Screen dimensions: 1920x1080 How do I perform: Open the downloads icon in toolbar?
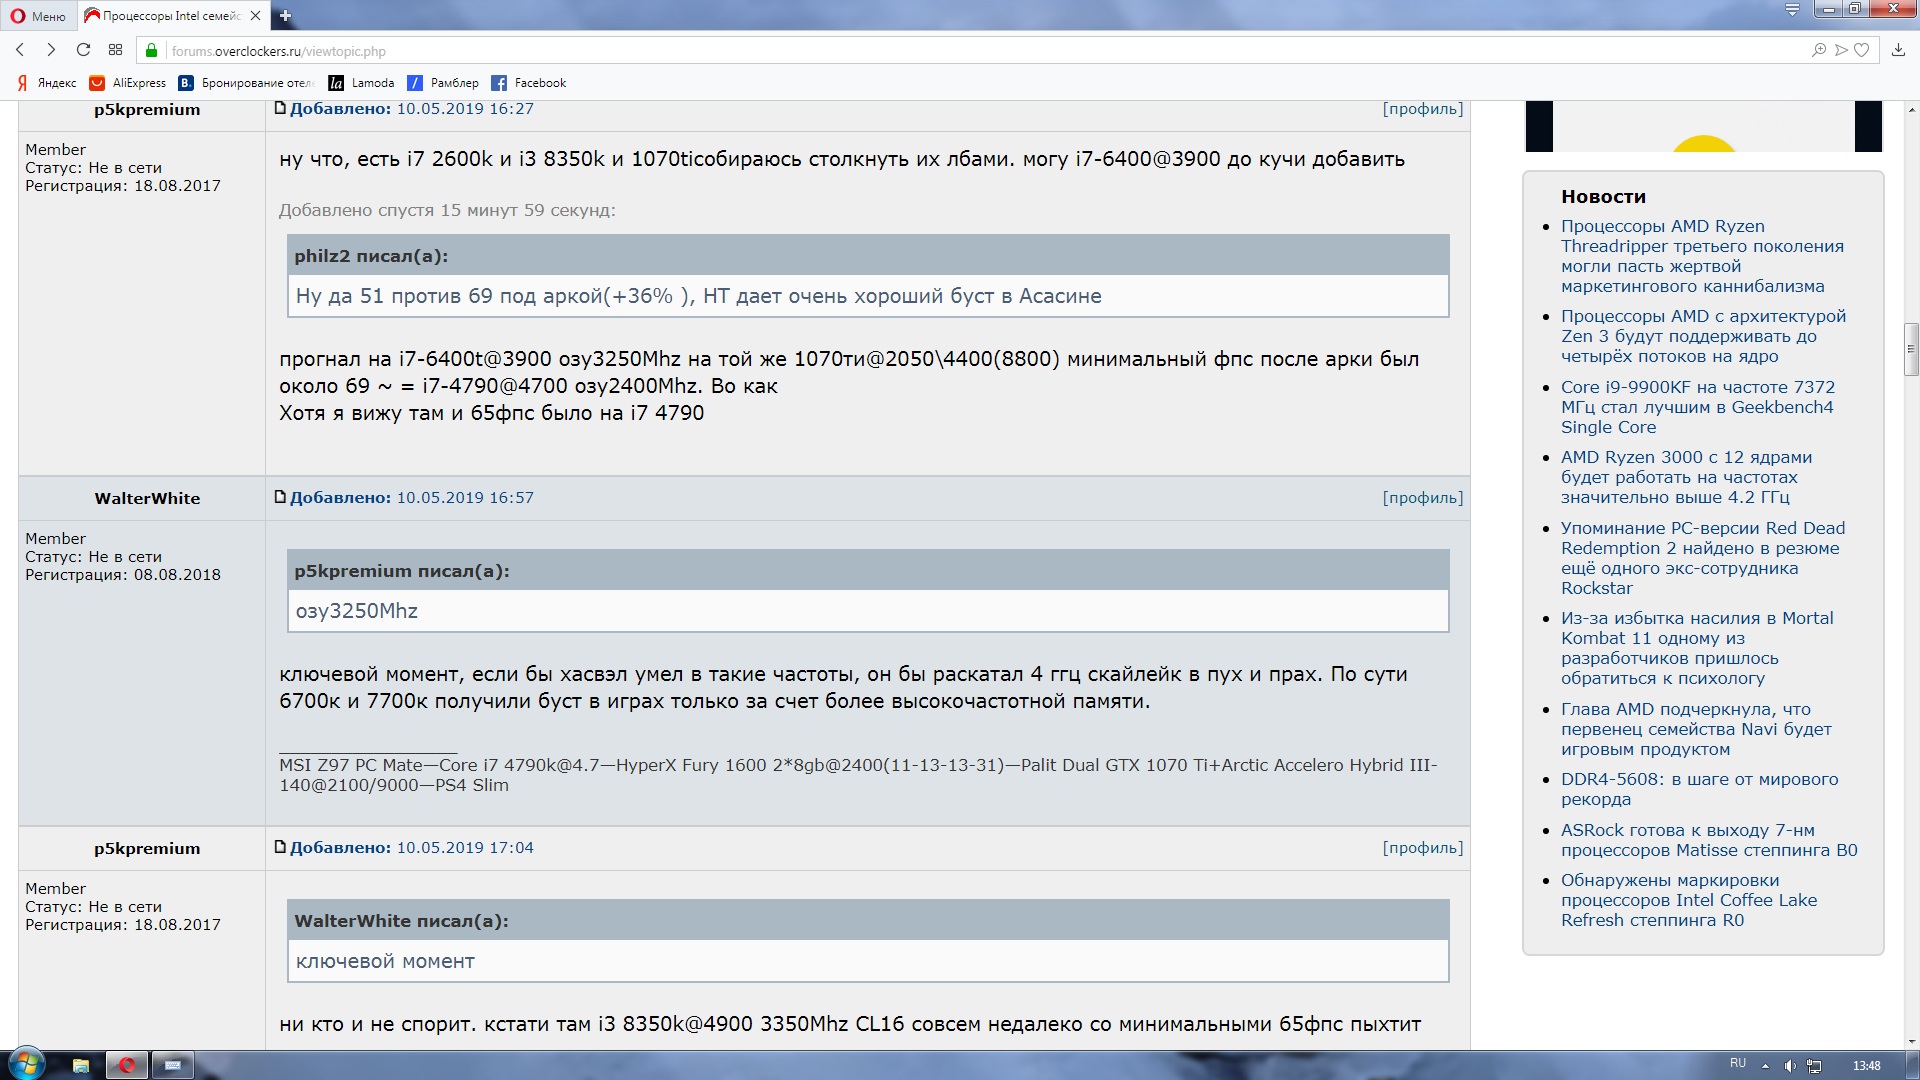click(1898, 50)
